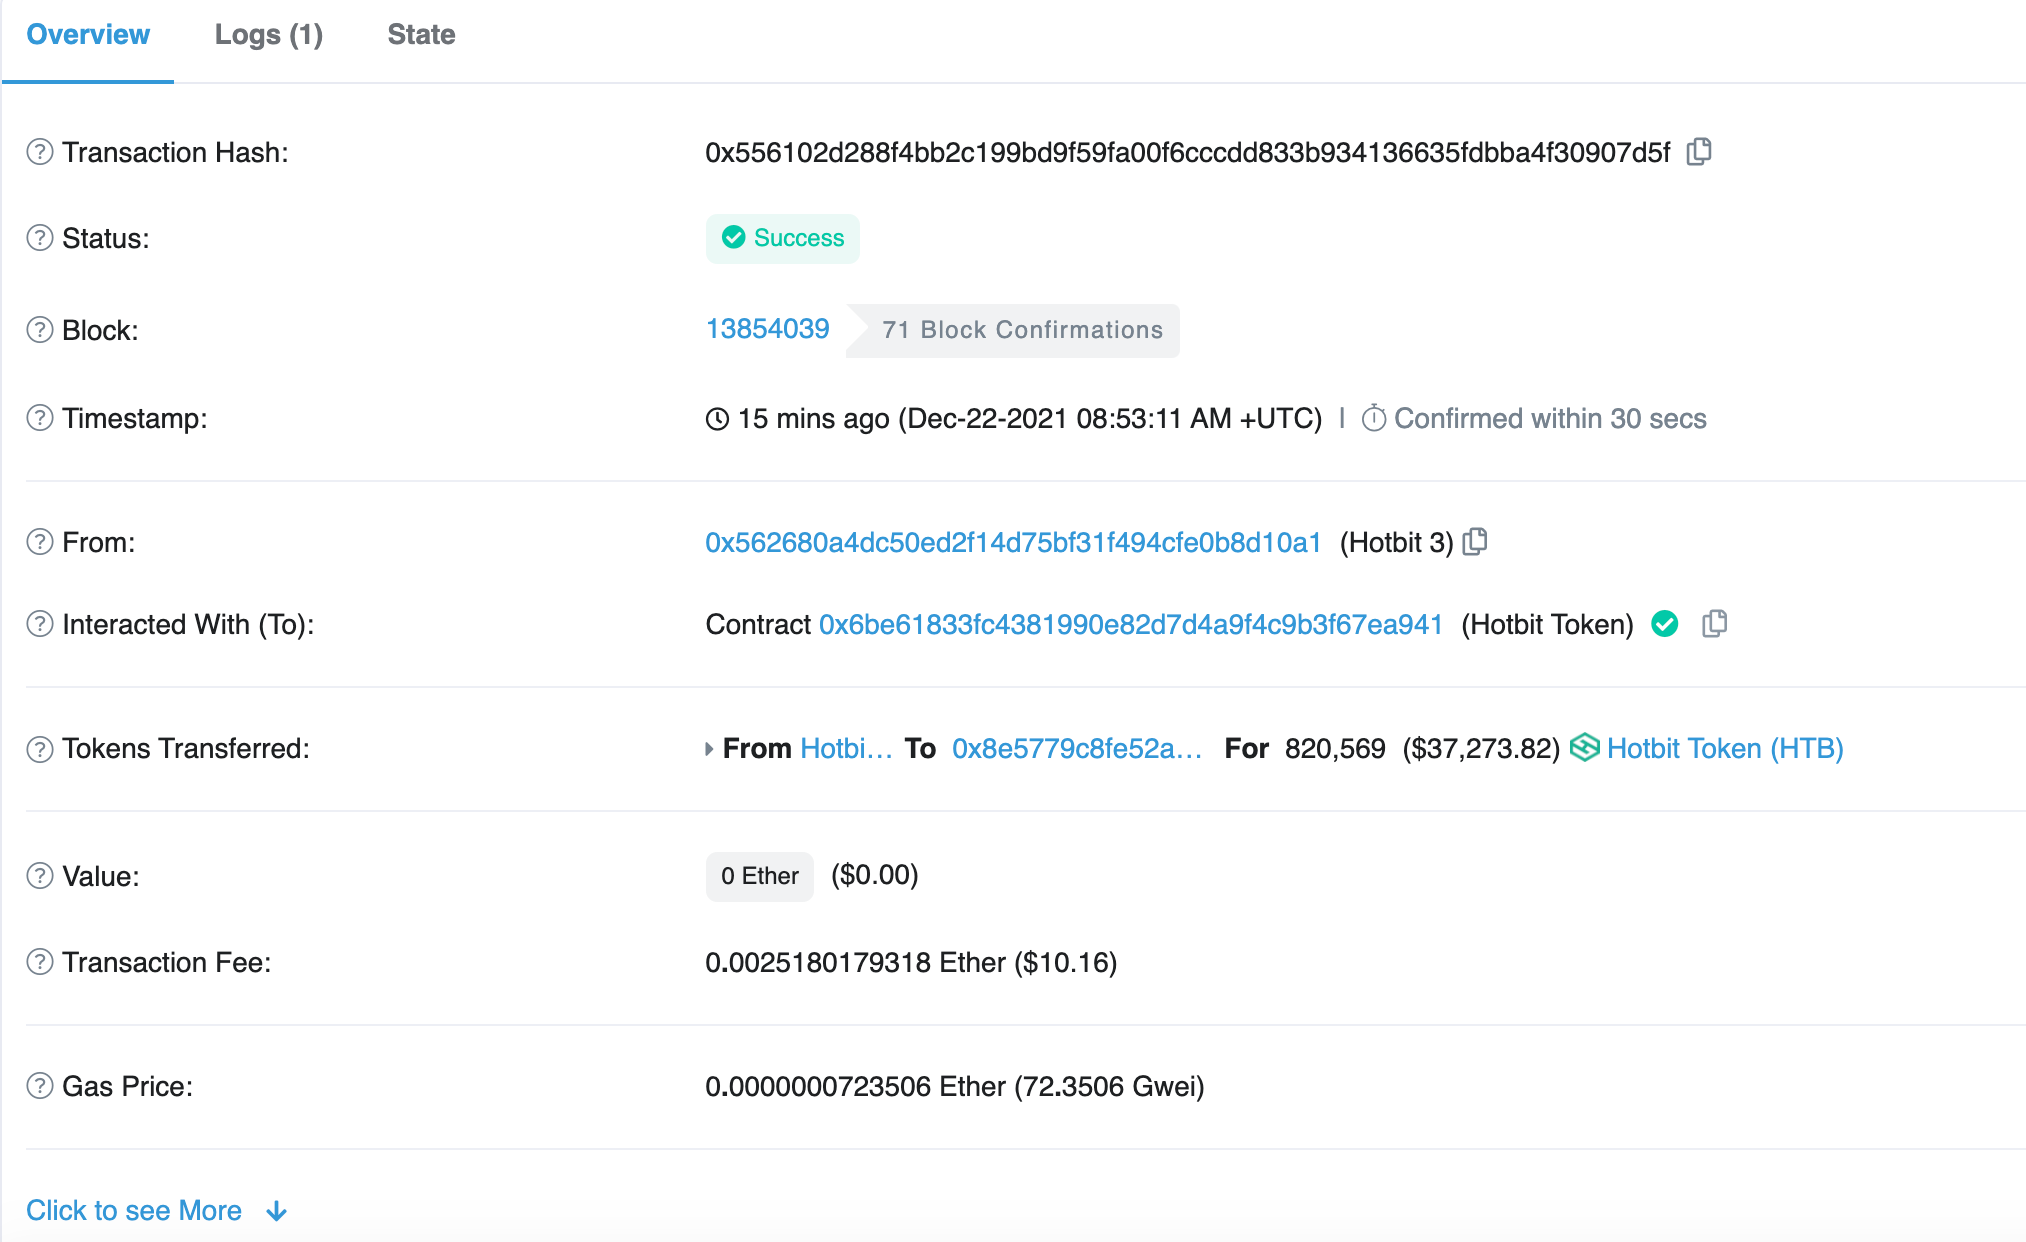The height and width of the screenshot is (1242, 2026).
Task: Switch to the Logs (1) tab
Action: pyautogui.click(x=268, y=35)
